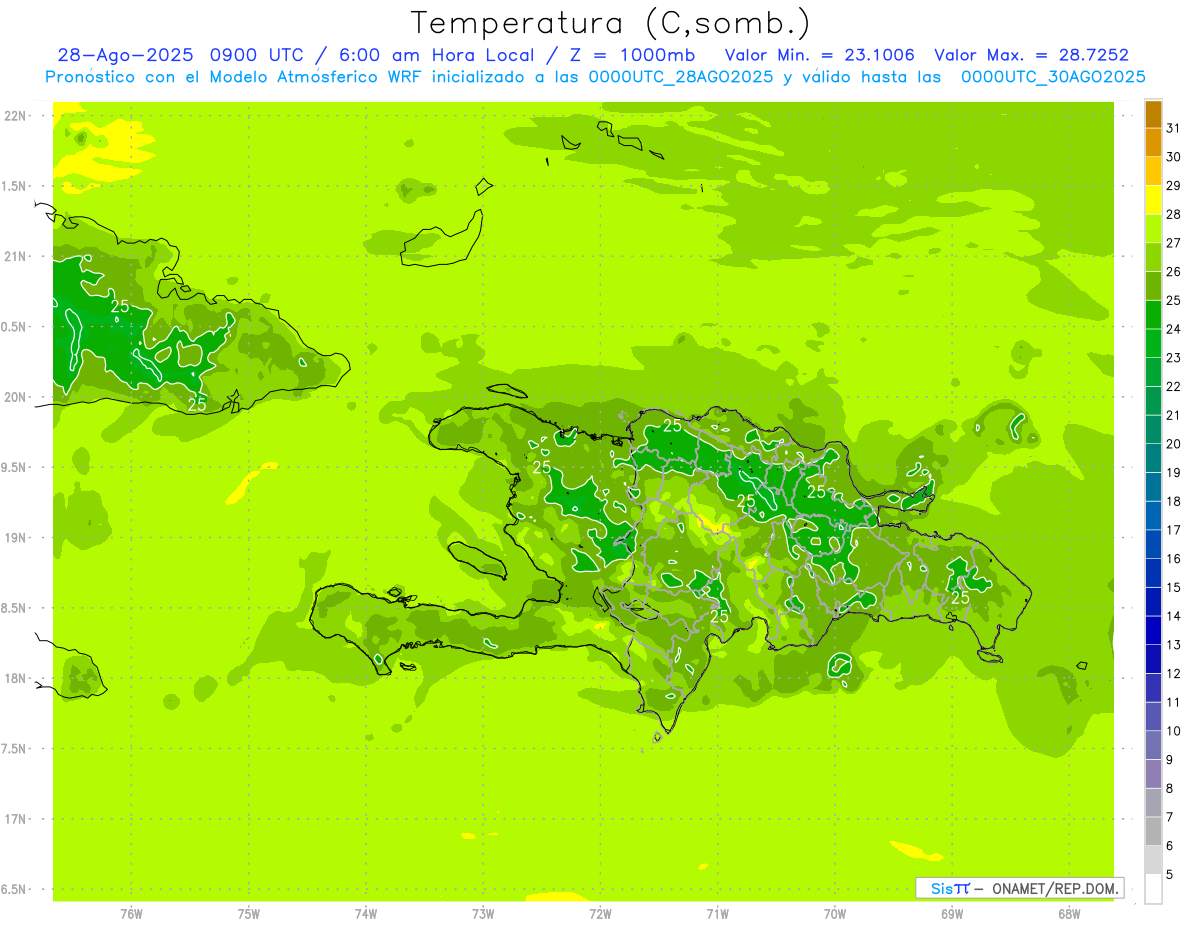The width and height of the screenshot is (1200, 927).
Task: Pick the orange swatch between 30 and 31
Action: [1153, 143]
